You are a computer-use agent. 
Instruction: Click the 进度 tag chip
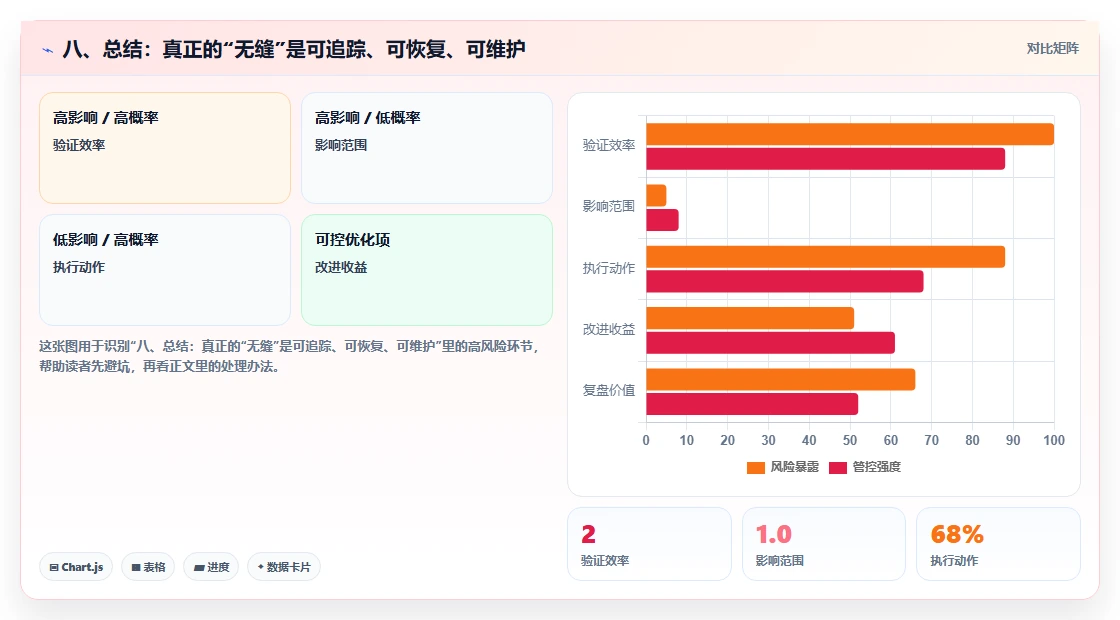211,567
